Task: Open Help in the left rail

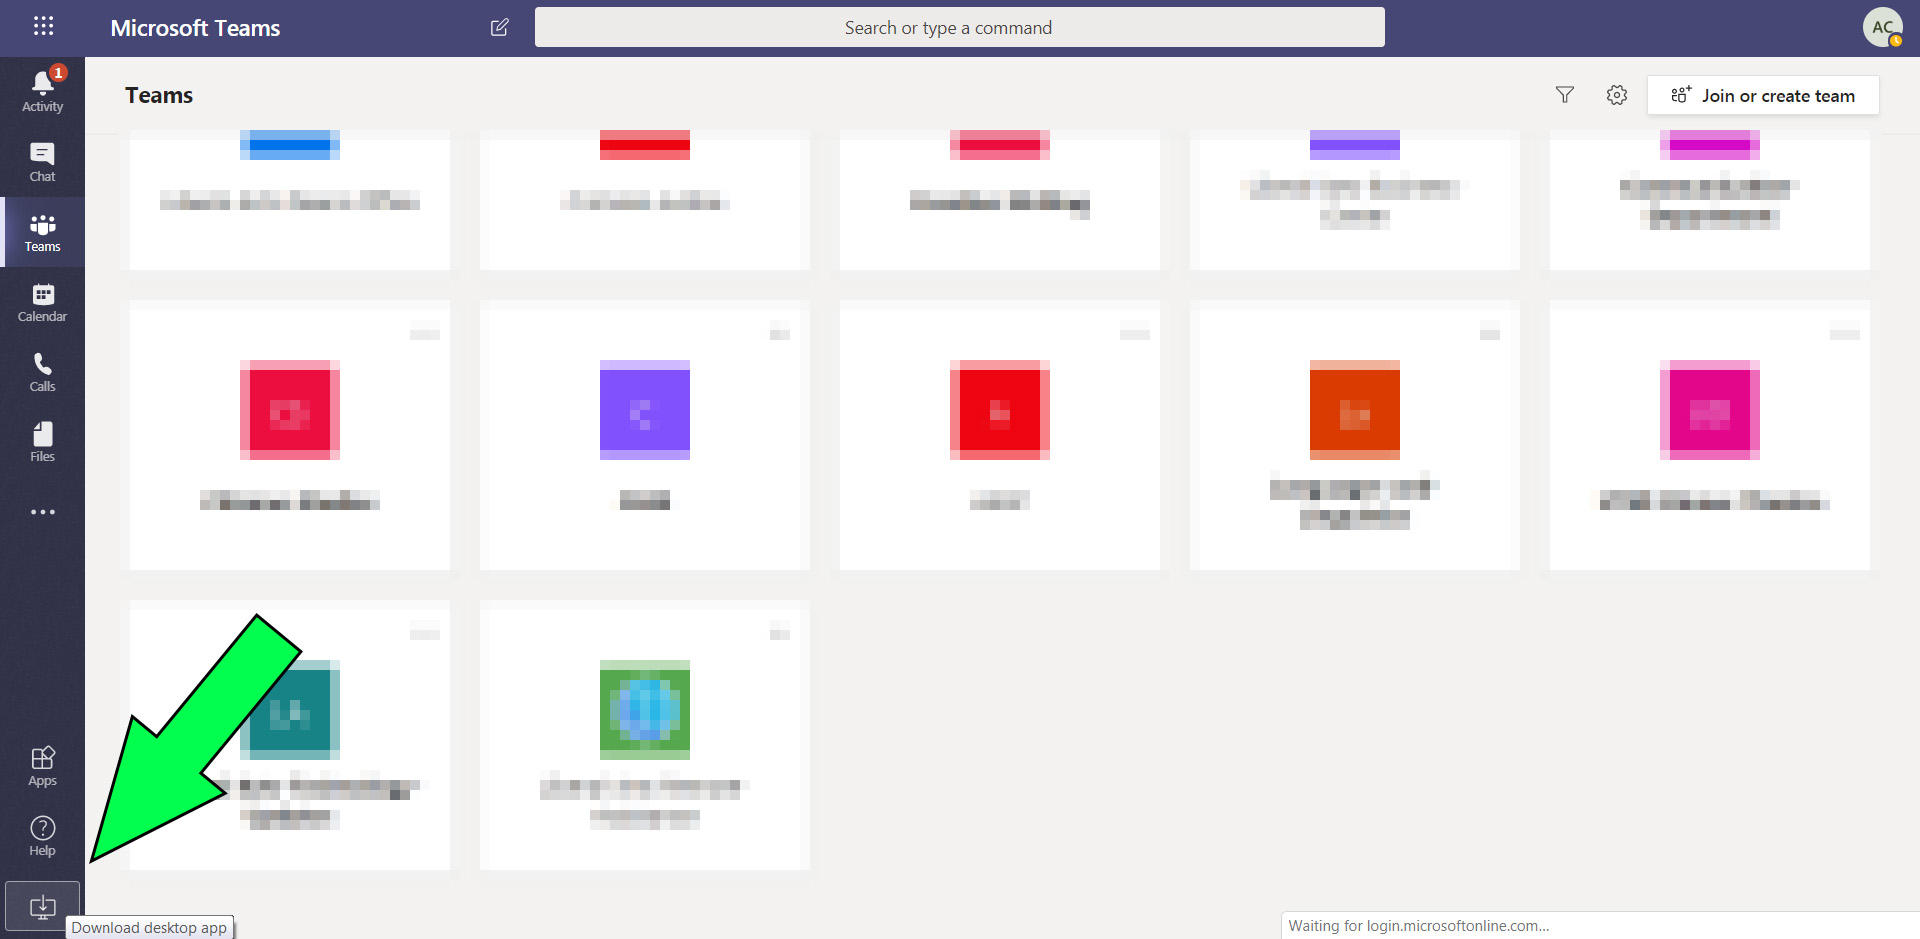Action: pyautogui.click(x=42, y=836)
